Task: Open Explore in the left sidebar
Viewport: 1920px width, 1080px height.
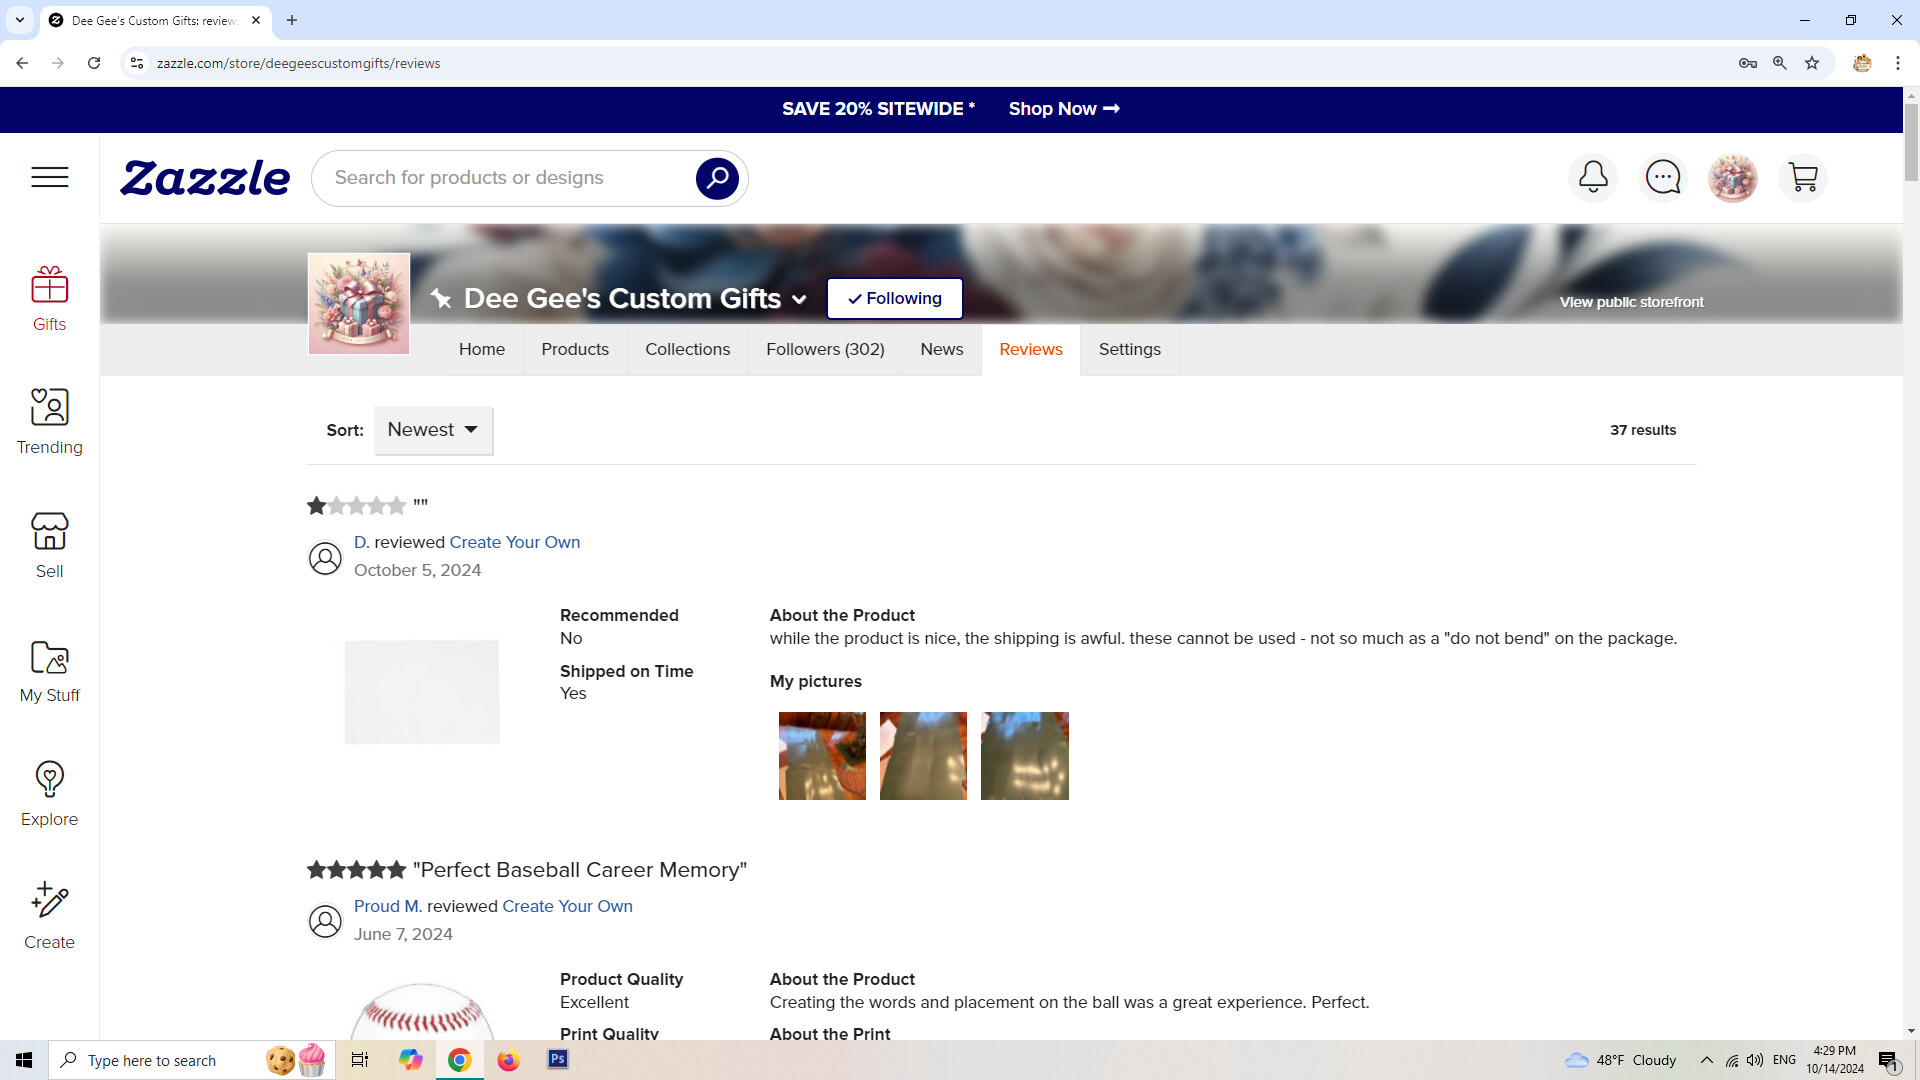Action: point(49,794)
